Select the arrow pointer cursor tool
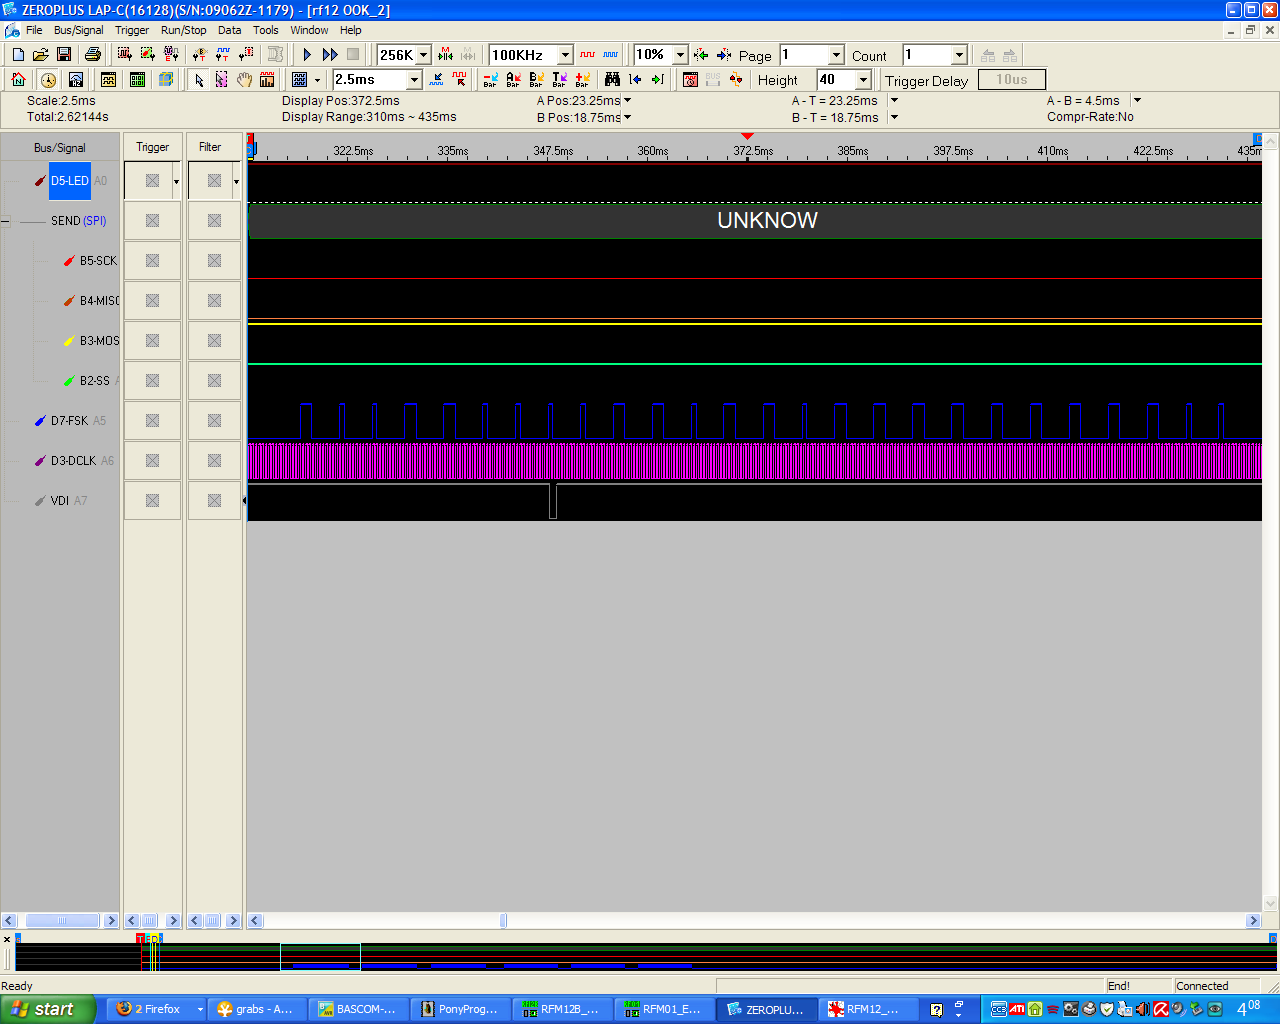The width and height of the screenshot is (1280, 1024). [199, 80]
